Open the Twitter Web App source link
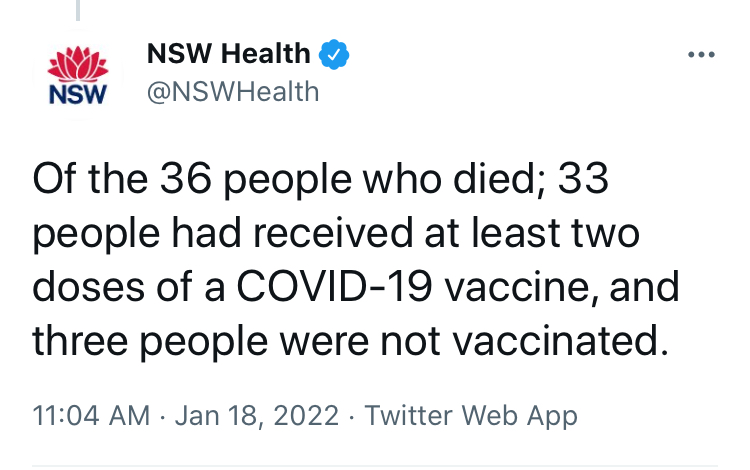The width and height of the screenshot is (750, 470). [471, 416]
